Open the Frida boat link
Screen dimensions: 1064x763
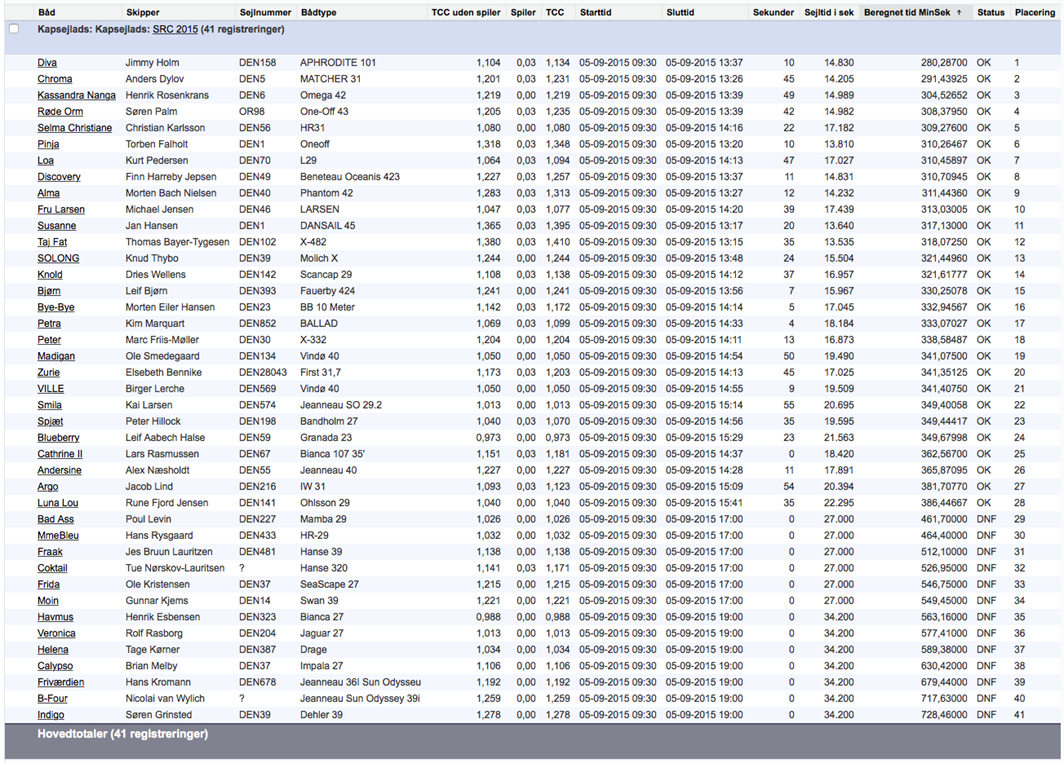pyautogui.click(x=48, y=584)
